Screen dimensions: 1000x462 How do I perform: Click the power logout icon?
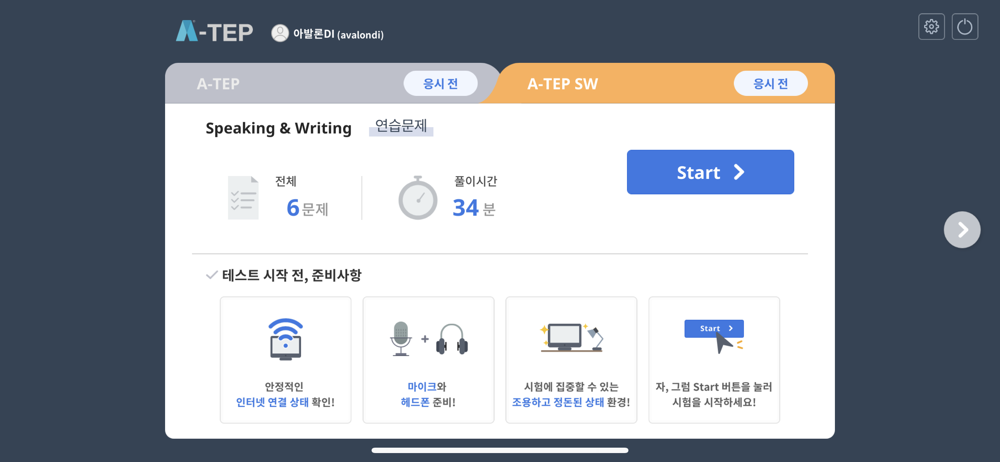(965, 27)
